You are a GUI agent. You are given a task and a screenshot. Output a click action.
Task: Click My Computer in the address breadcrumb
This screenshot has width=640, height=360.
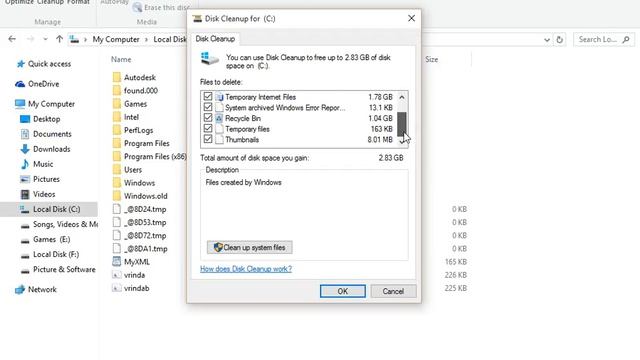coord(116,39)
